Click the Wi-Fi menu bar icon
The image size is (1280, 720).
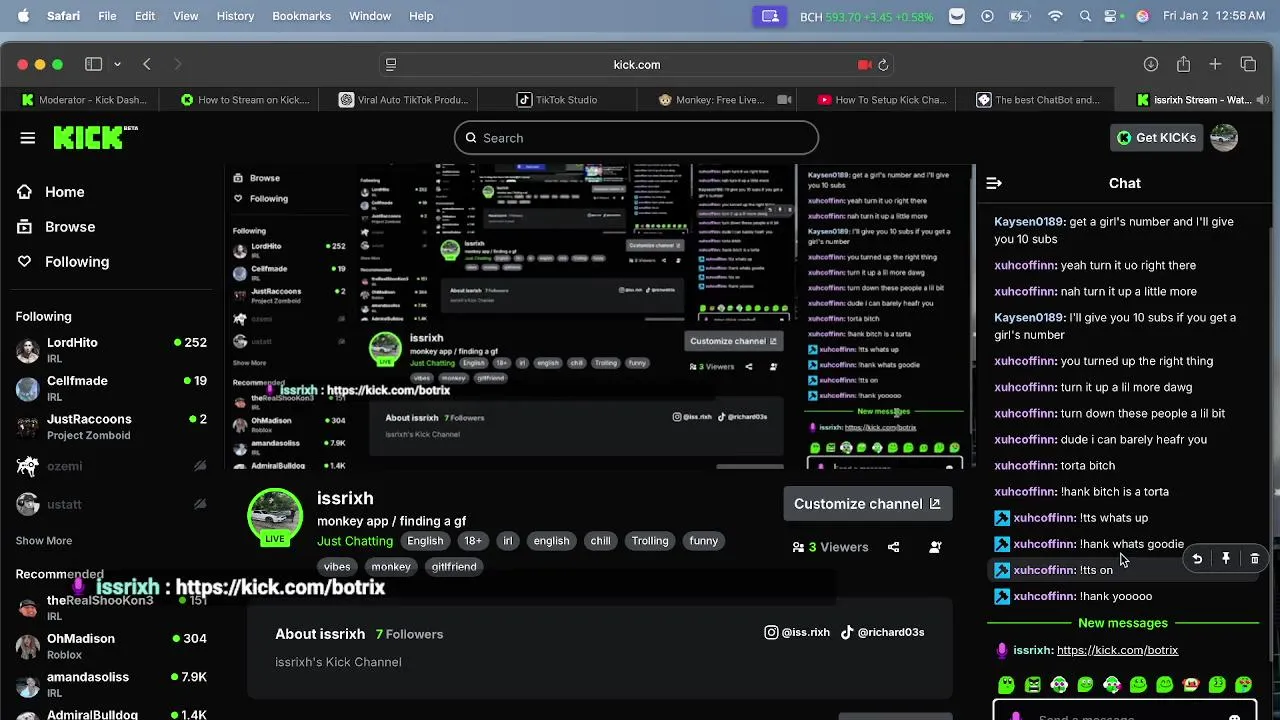[x=1055, y=16]
